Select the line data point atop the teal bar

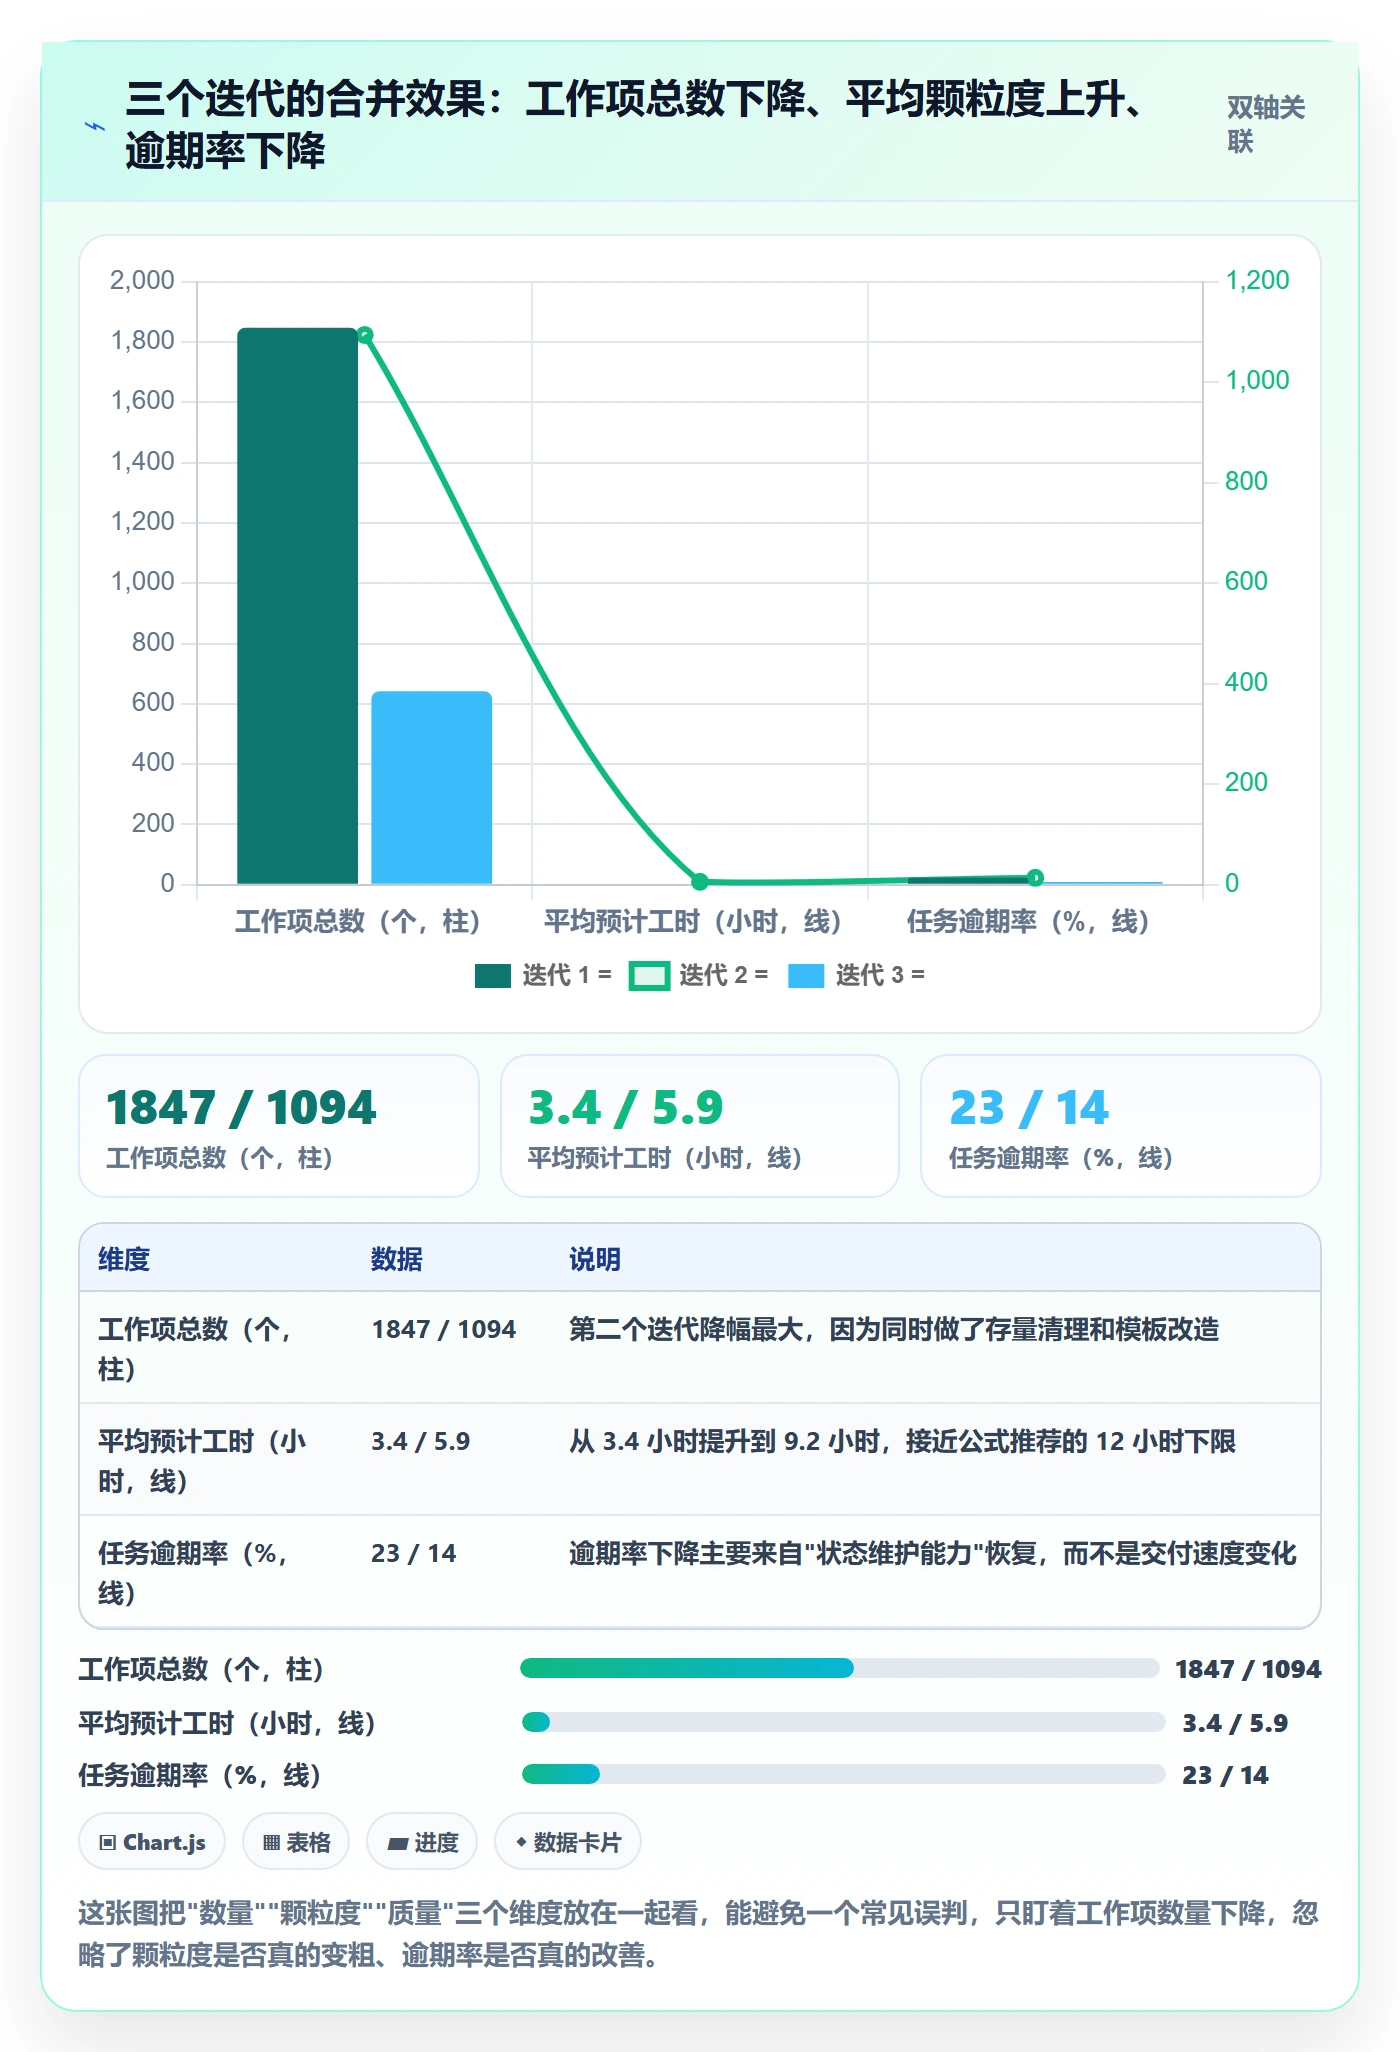pyautogui.click(x=365, y=335)
